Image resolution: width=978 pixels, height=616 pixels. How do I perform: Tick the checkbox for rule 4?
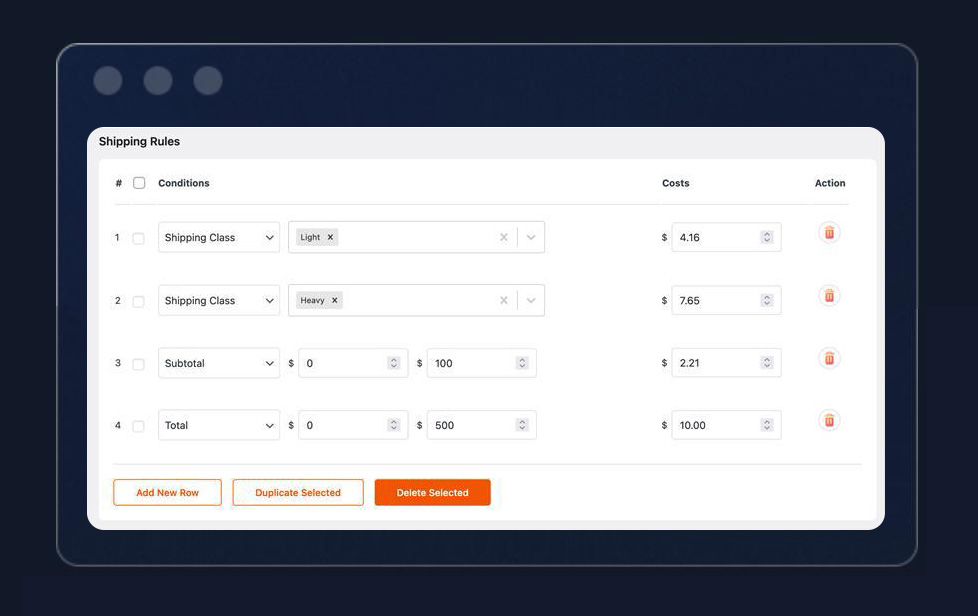point(139,426)
